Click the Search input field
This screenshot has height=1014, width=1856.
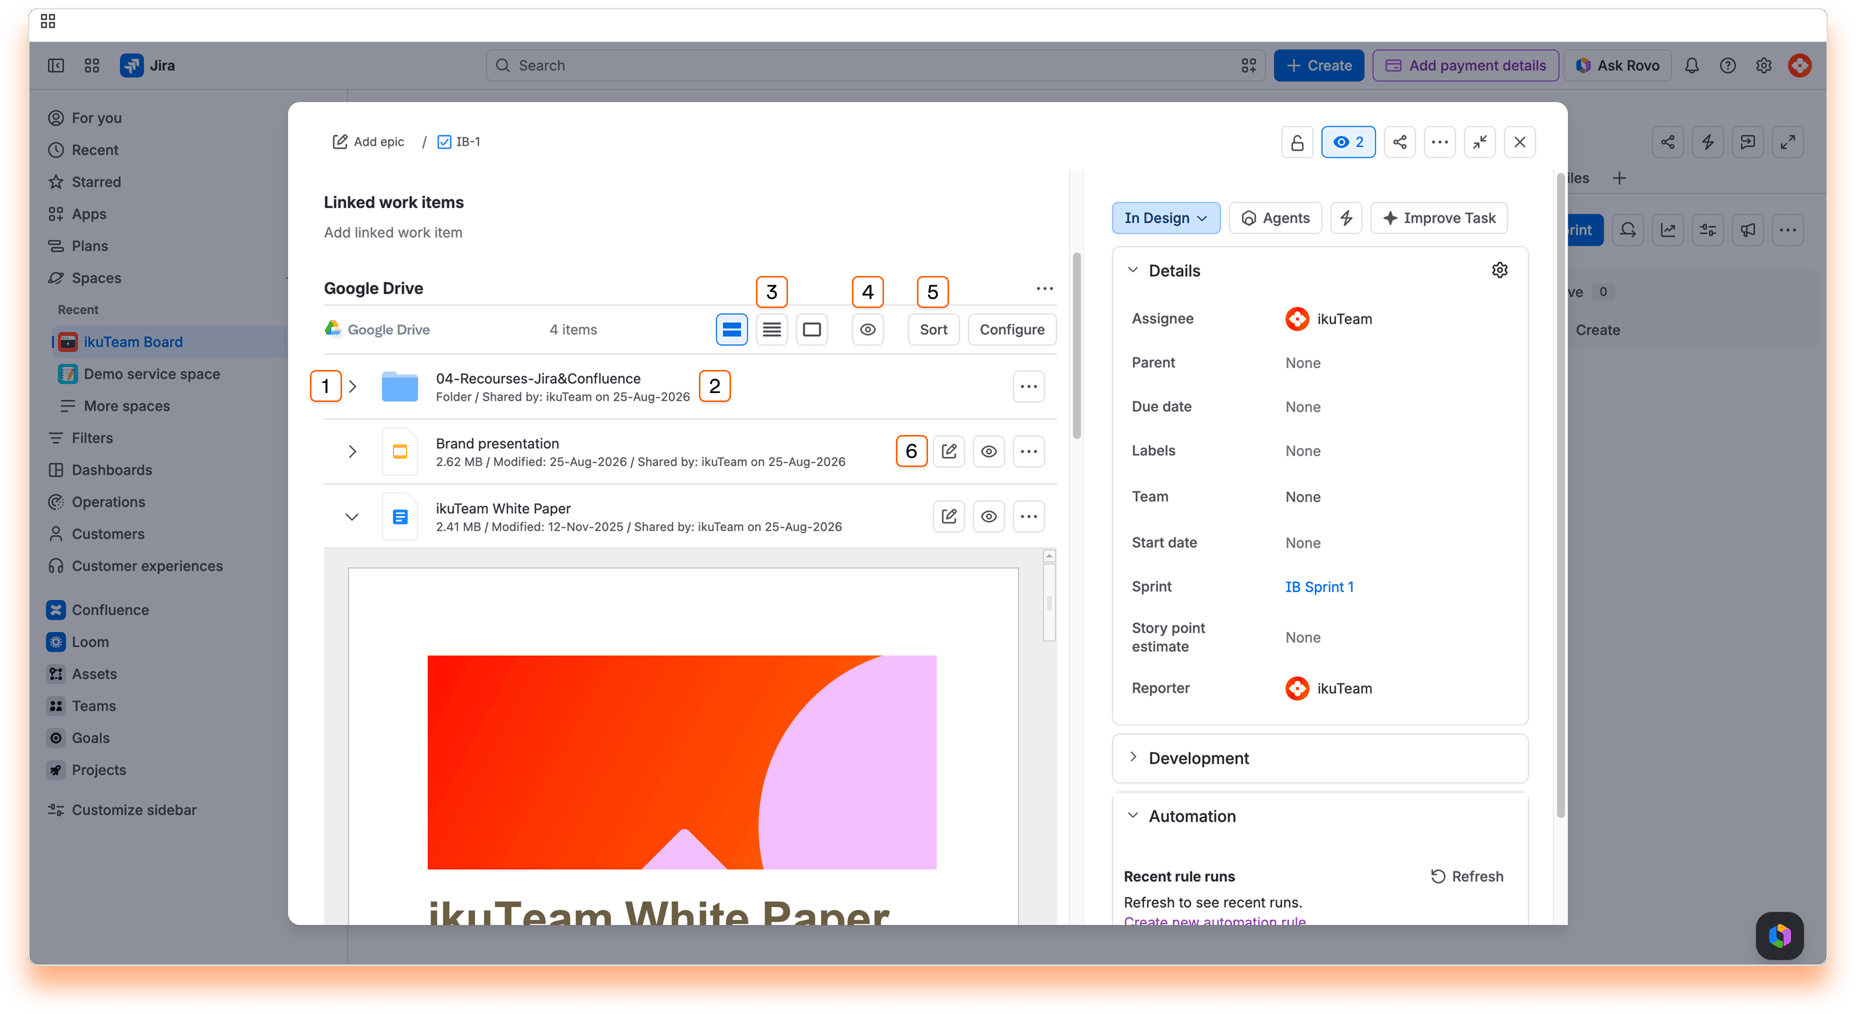click(x=875, y=65)
